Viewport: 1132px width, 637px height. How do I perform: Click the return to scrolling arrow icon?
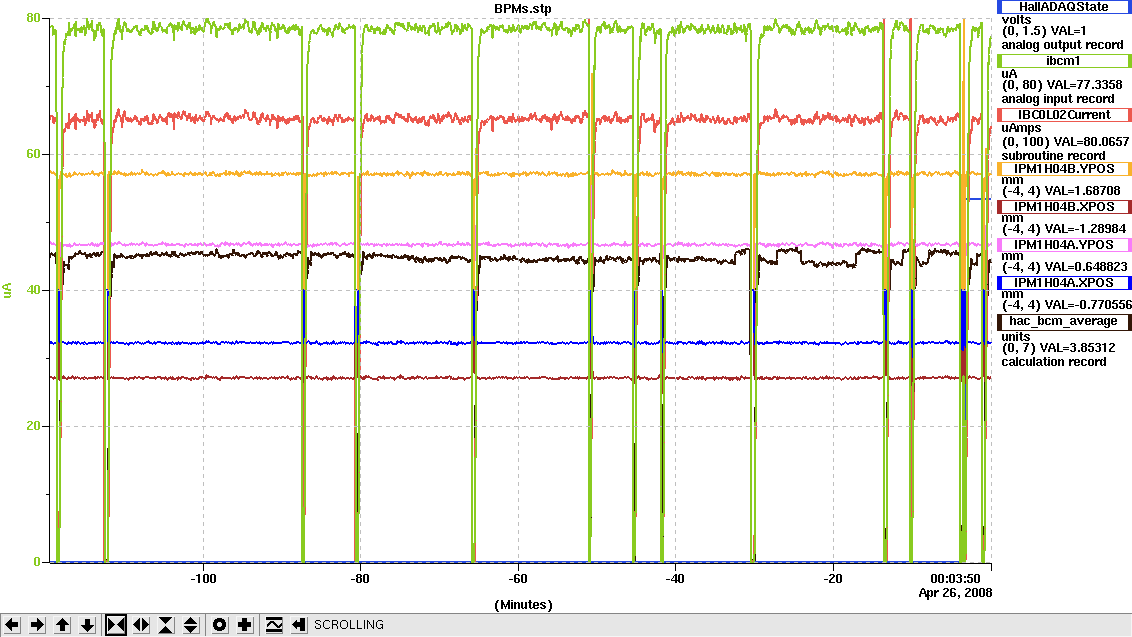pyautogui.click(x=298, y=625)
